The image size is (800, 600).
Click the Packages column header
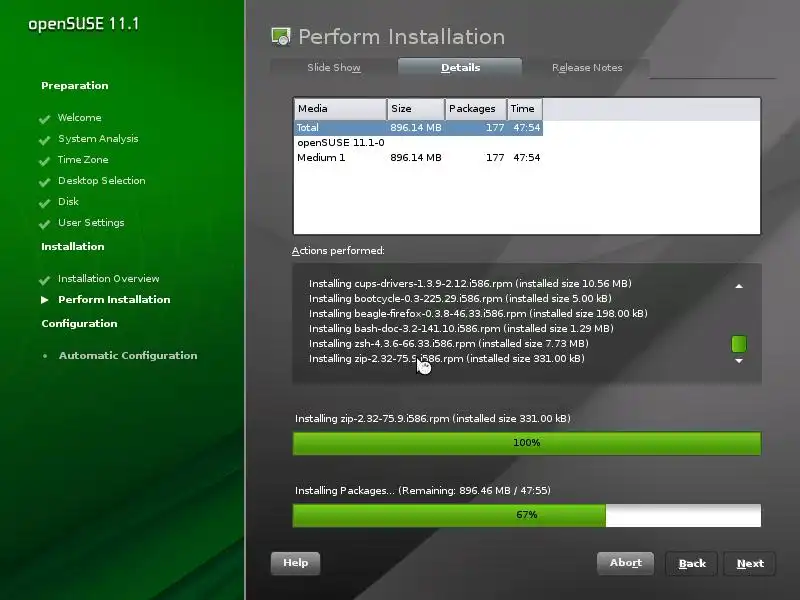[x=476, y=109]
